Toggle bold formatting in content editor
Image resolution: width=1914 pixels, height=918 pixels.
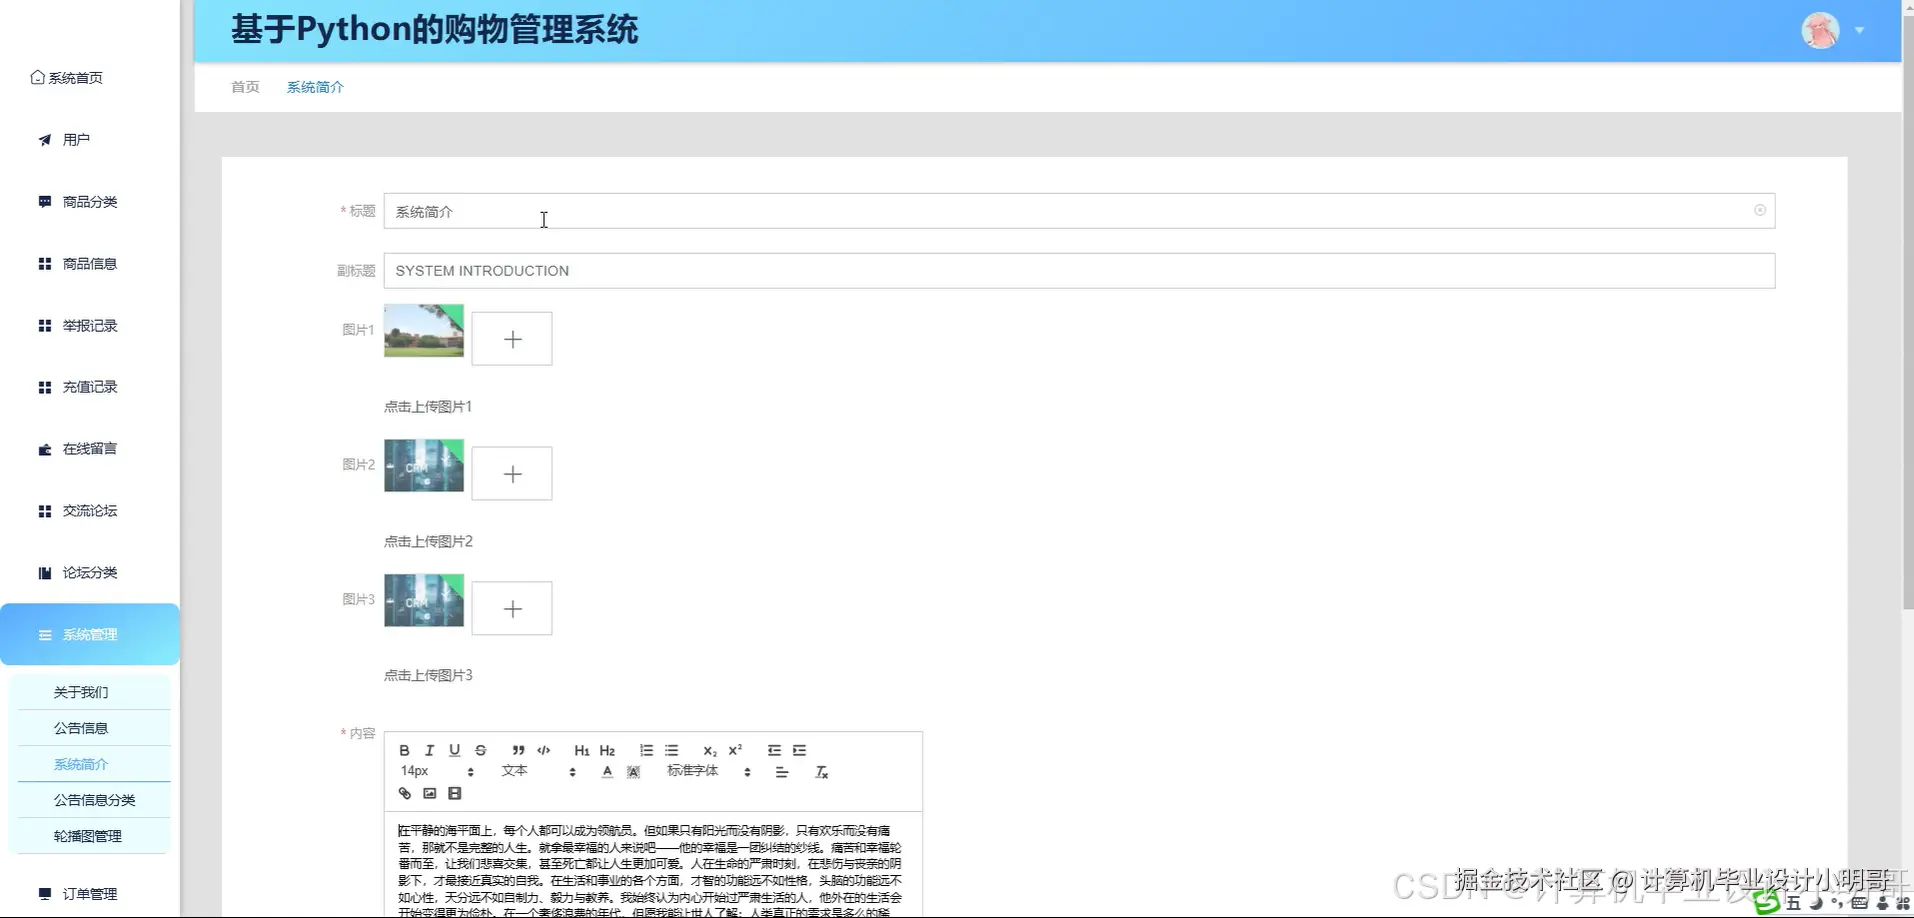click(x=403, y=750)
